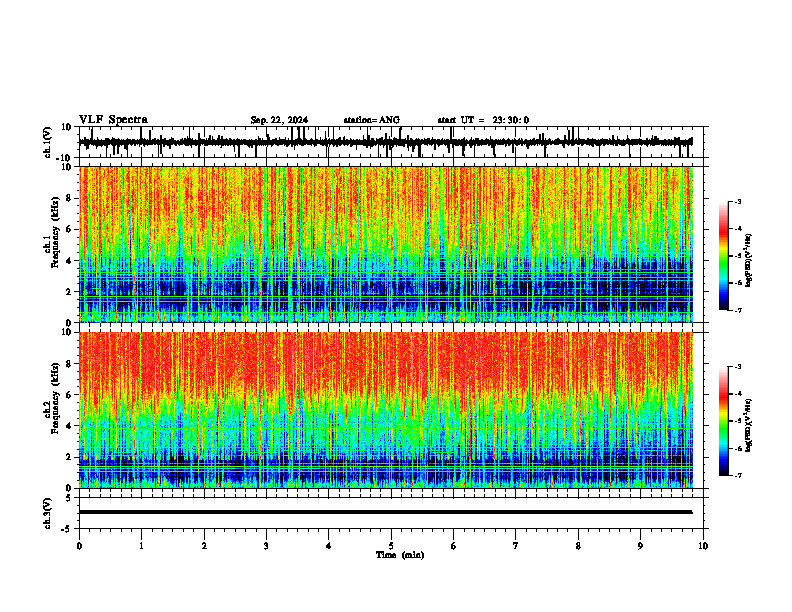Click the "-7" label below ch.2 color scale
This screenshot has width=792, height=612.
[x=738, y=476]
